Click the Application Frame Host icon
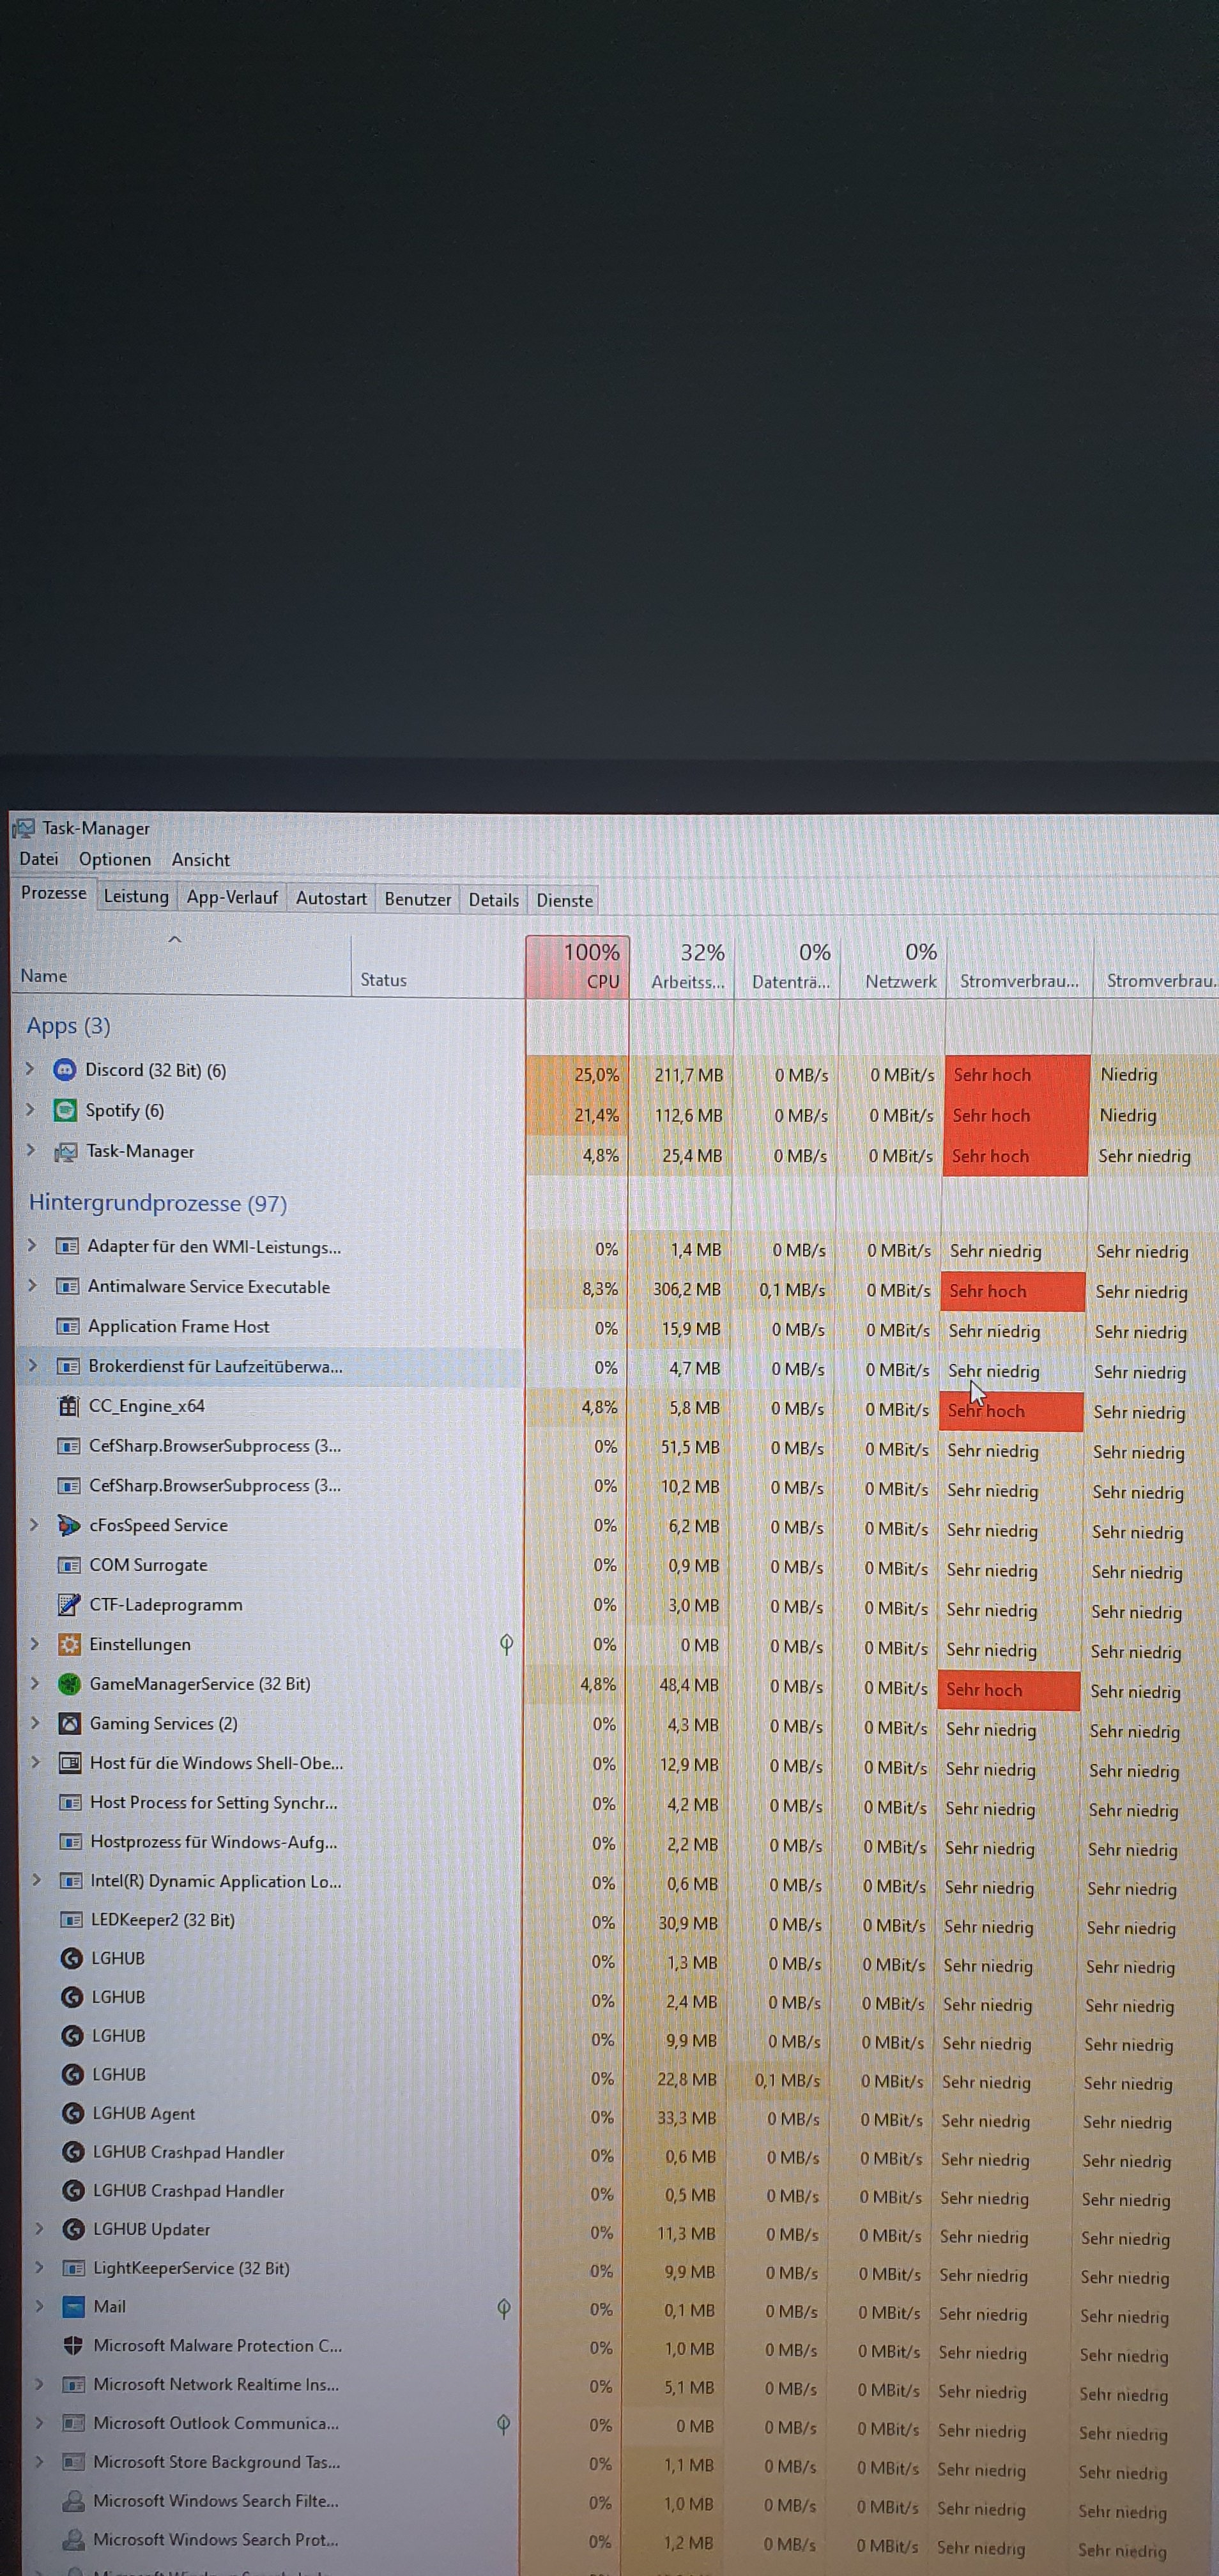Image resolution: width=1219 pixels, height=2576 pixels. (x=68, y=1327)
